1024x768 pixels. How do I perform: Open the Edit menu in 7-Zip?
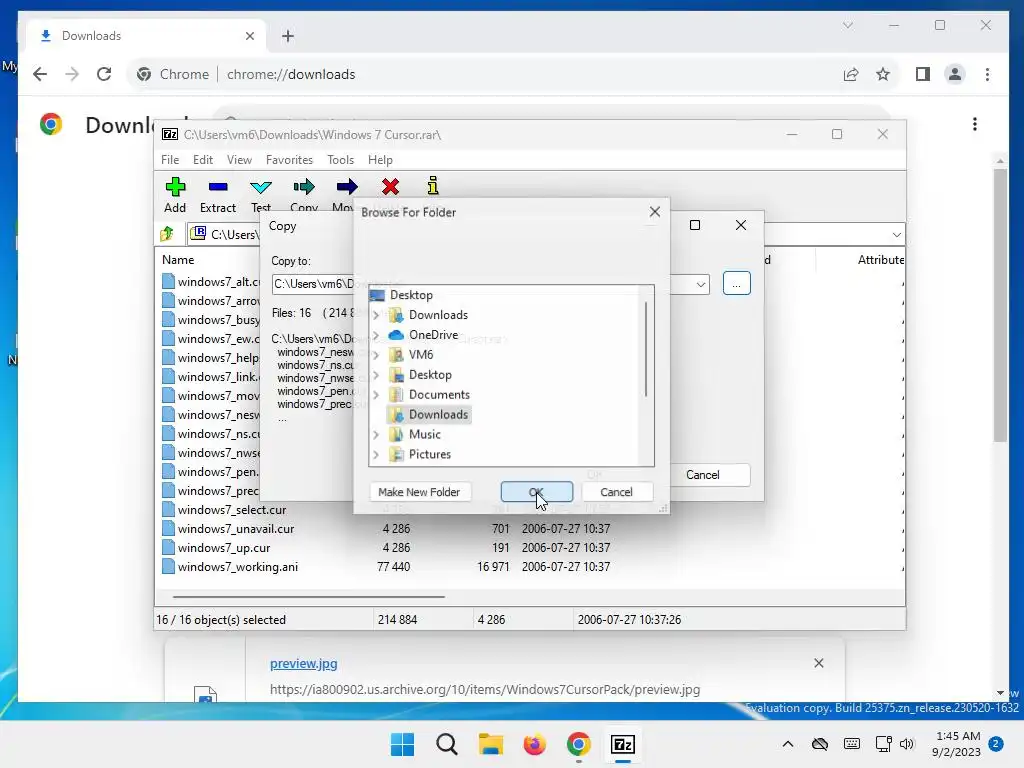click(x=202, y=160)
